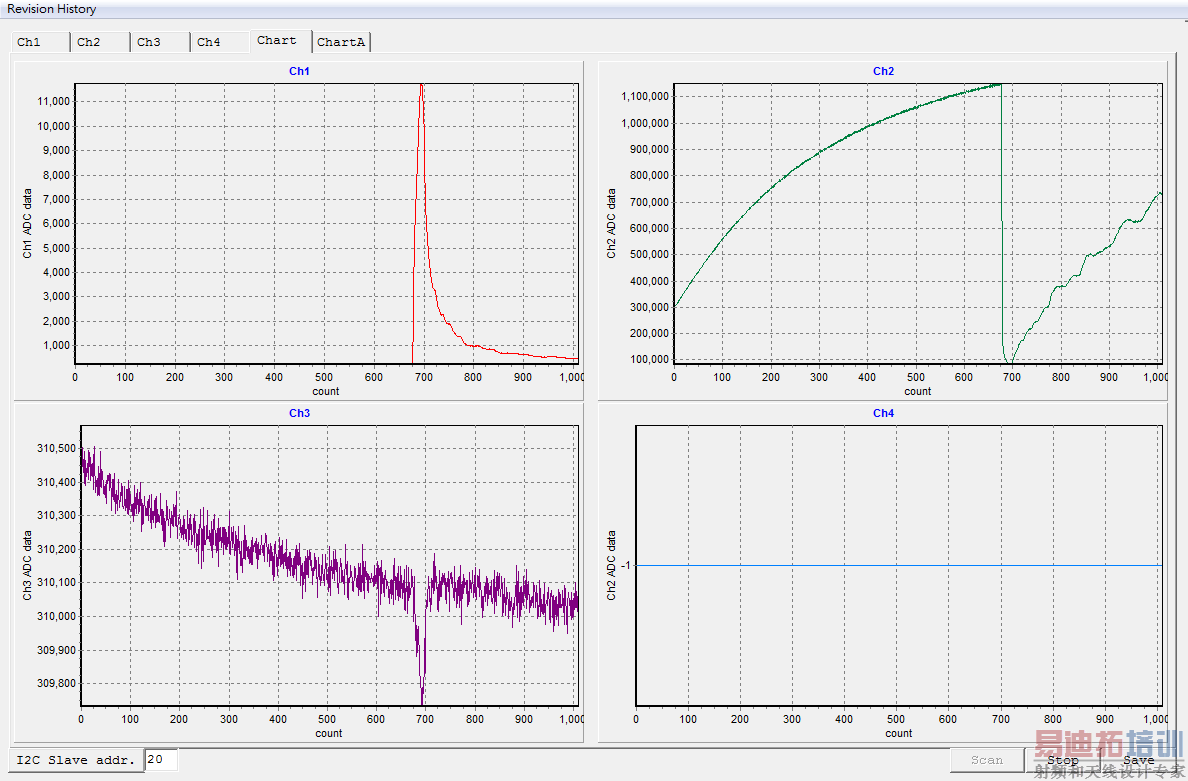Edit the I2C Slave addr. field
1188x781 pixels.
point(161,760)
